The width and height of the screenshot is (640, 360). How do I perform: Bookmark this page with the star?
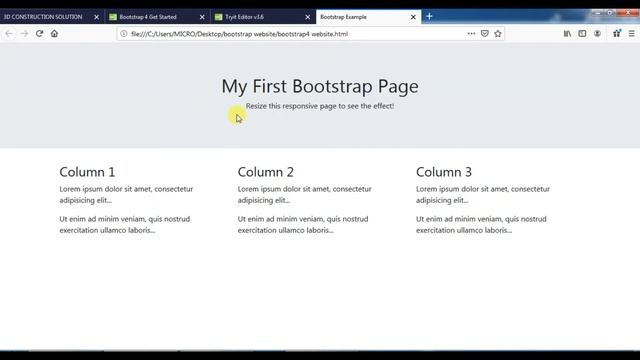click(x=498, y=34)
